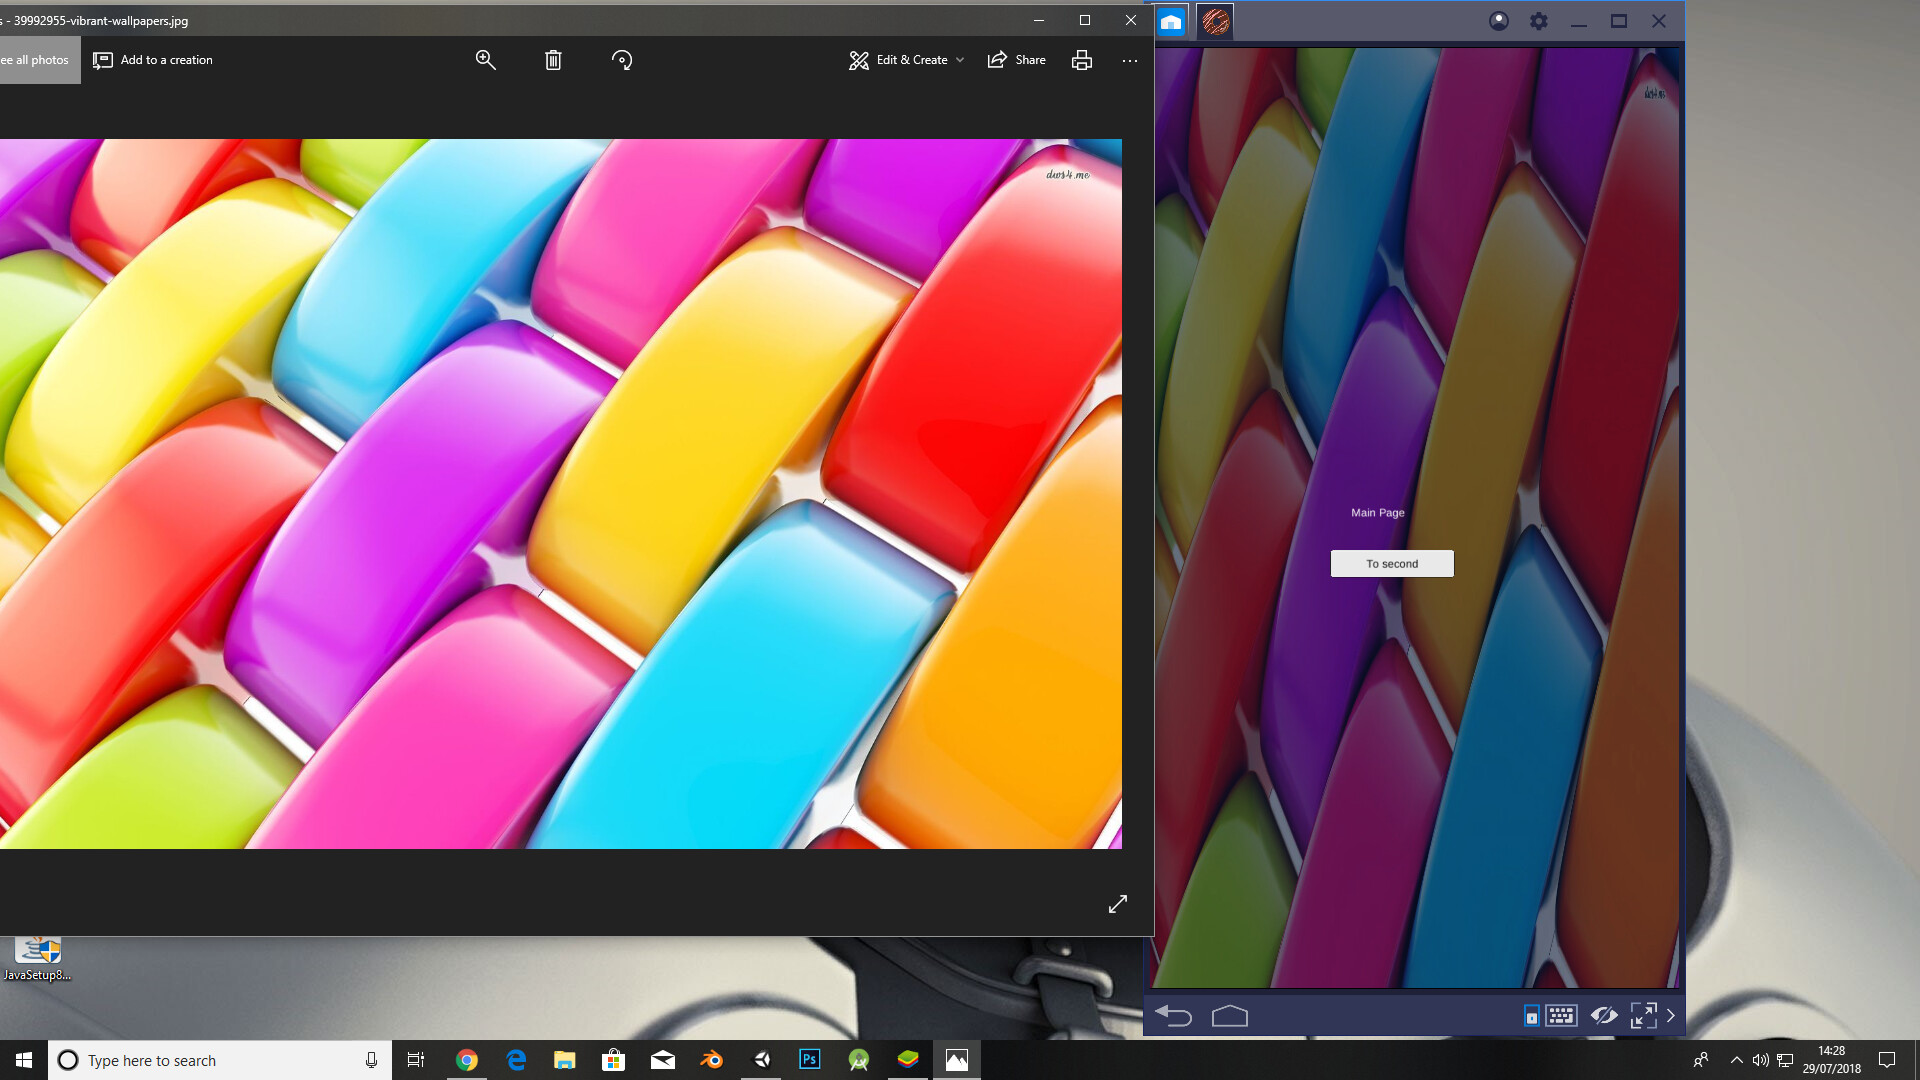This screenshot has height=1080, width=1920.
Task: Toggle BlueStacks fullscreen mode
Action: 1645,1015
